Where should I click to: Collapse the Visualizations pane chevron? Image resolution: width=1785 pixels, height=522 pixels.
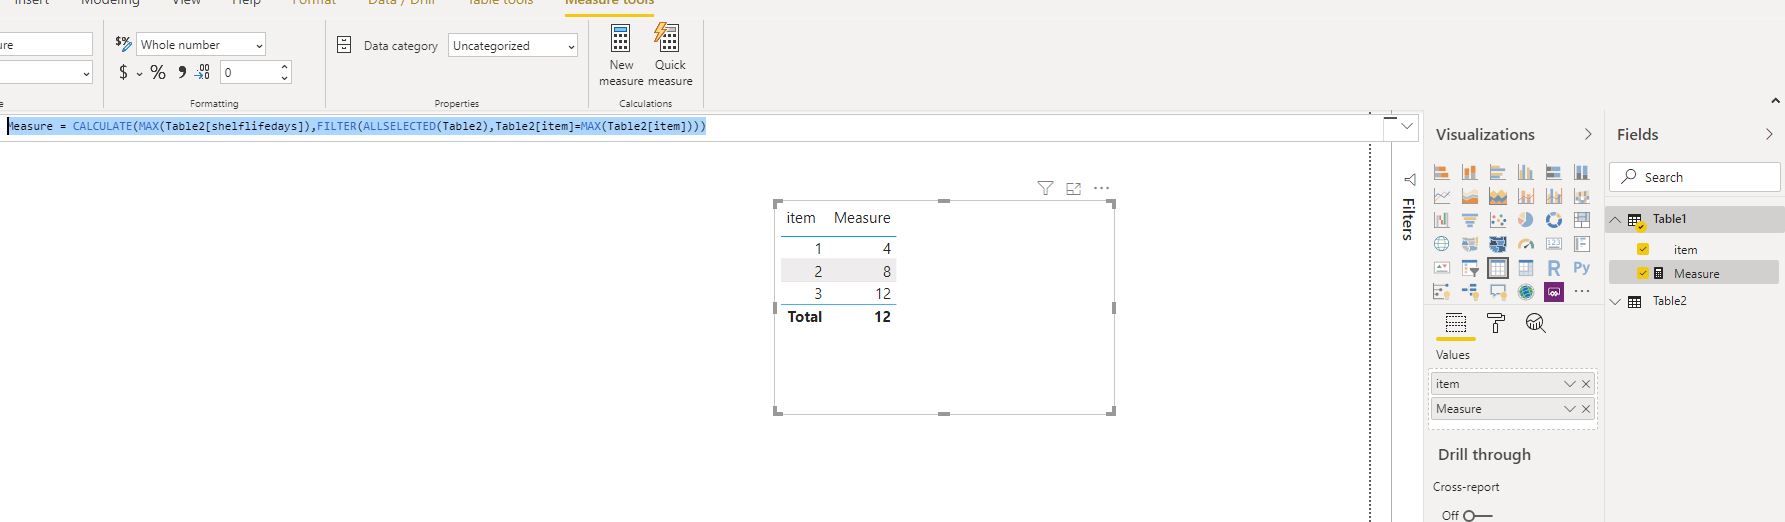1588,134
